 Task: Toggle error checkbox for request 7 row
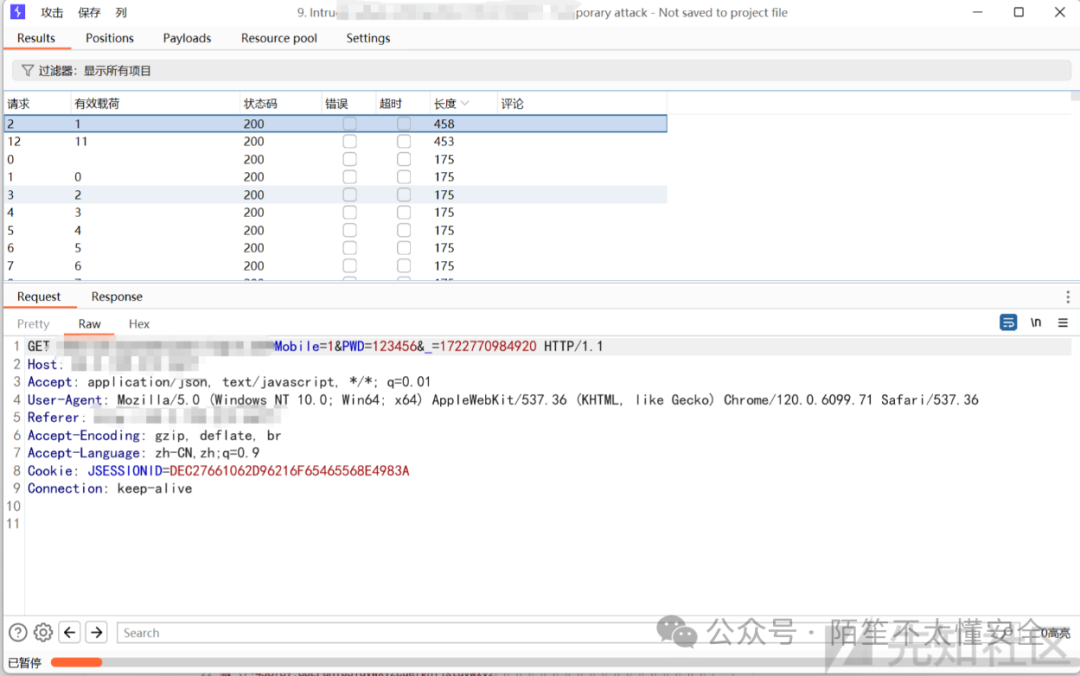click(350, 266)
